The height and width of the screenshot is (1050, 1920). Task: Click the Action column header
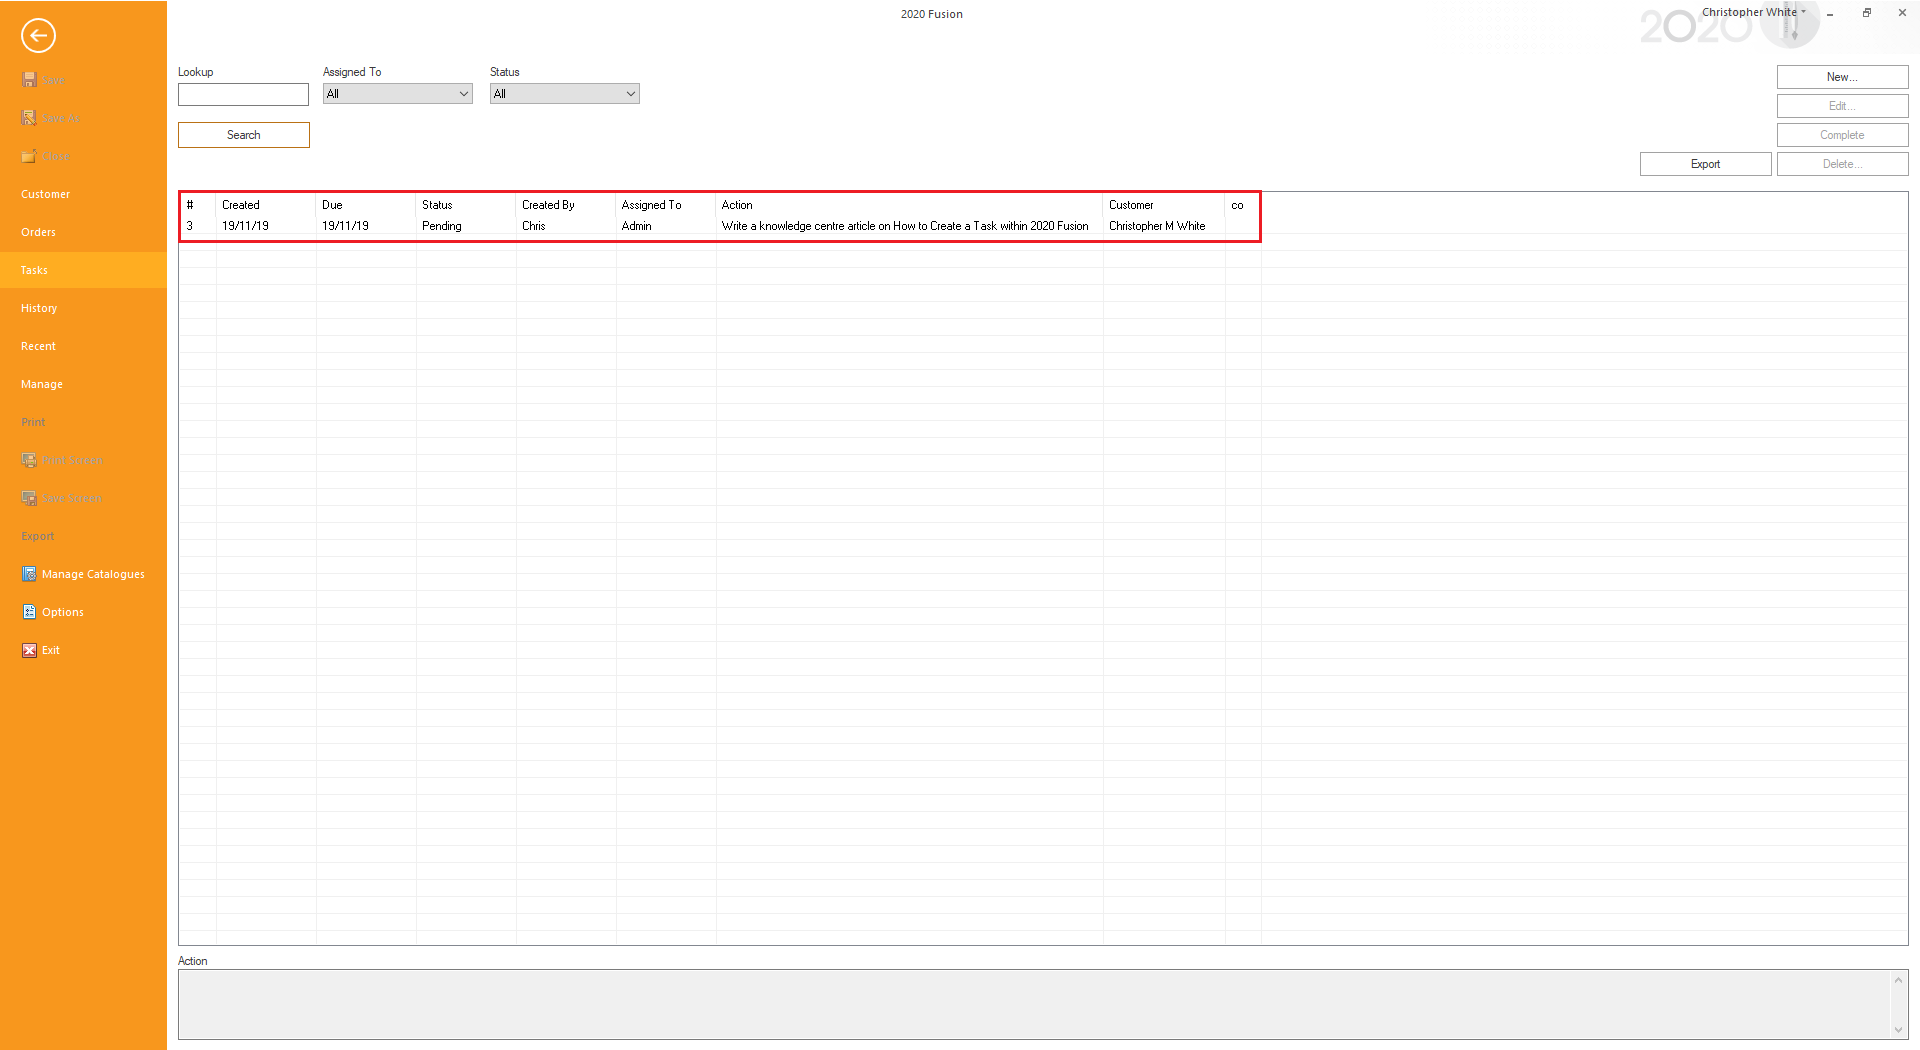[910, 205]
